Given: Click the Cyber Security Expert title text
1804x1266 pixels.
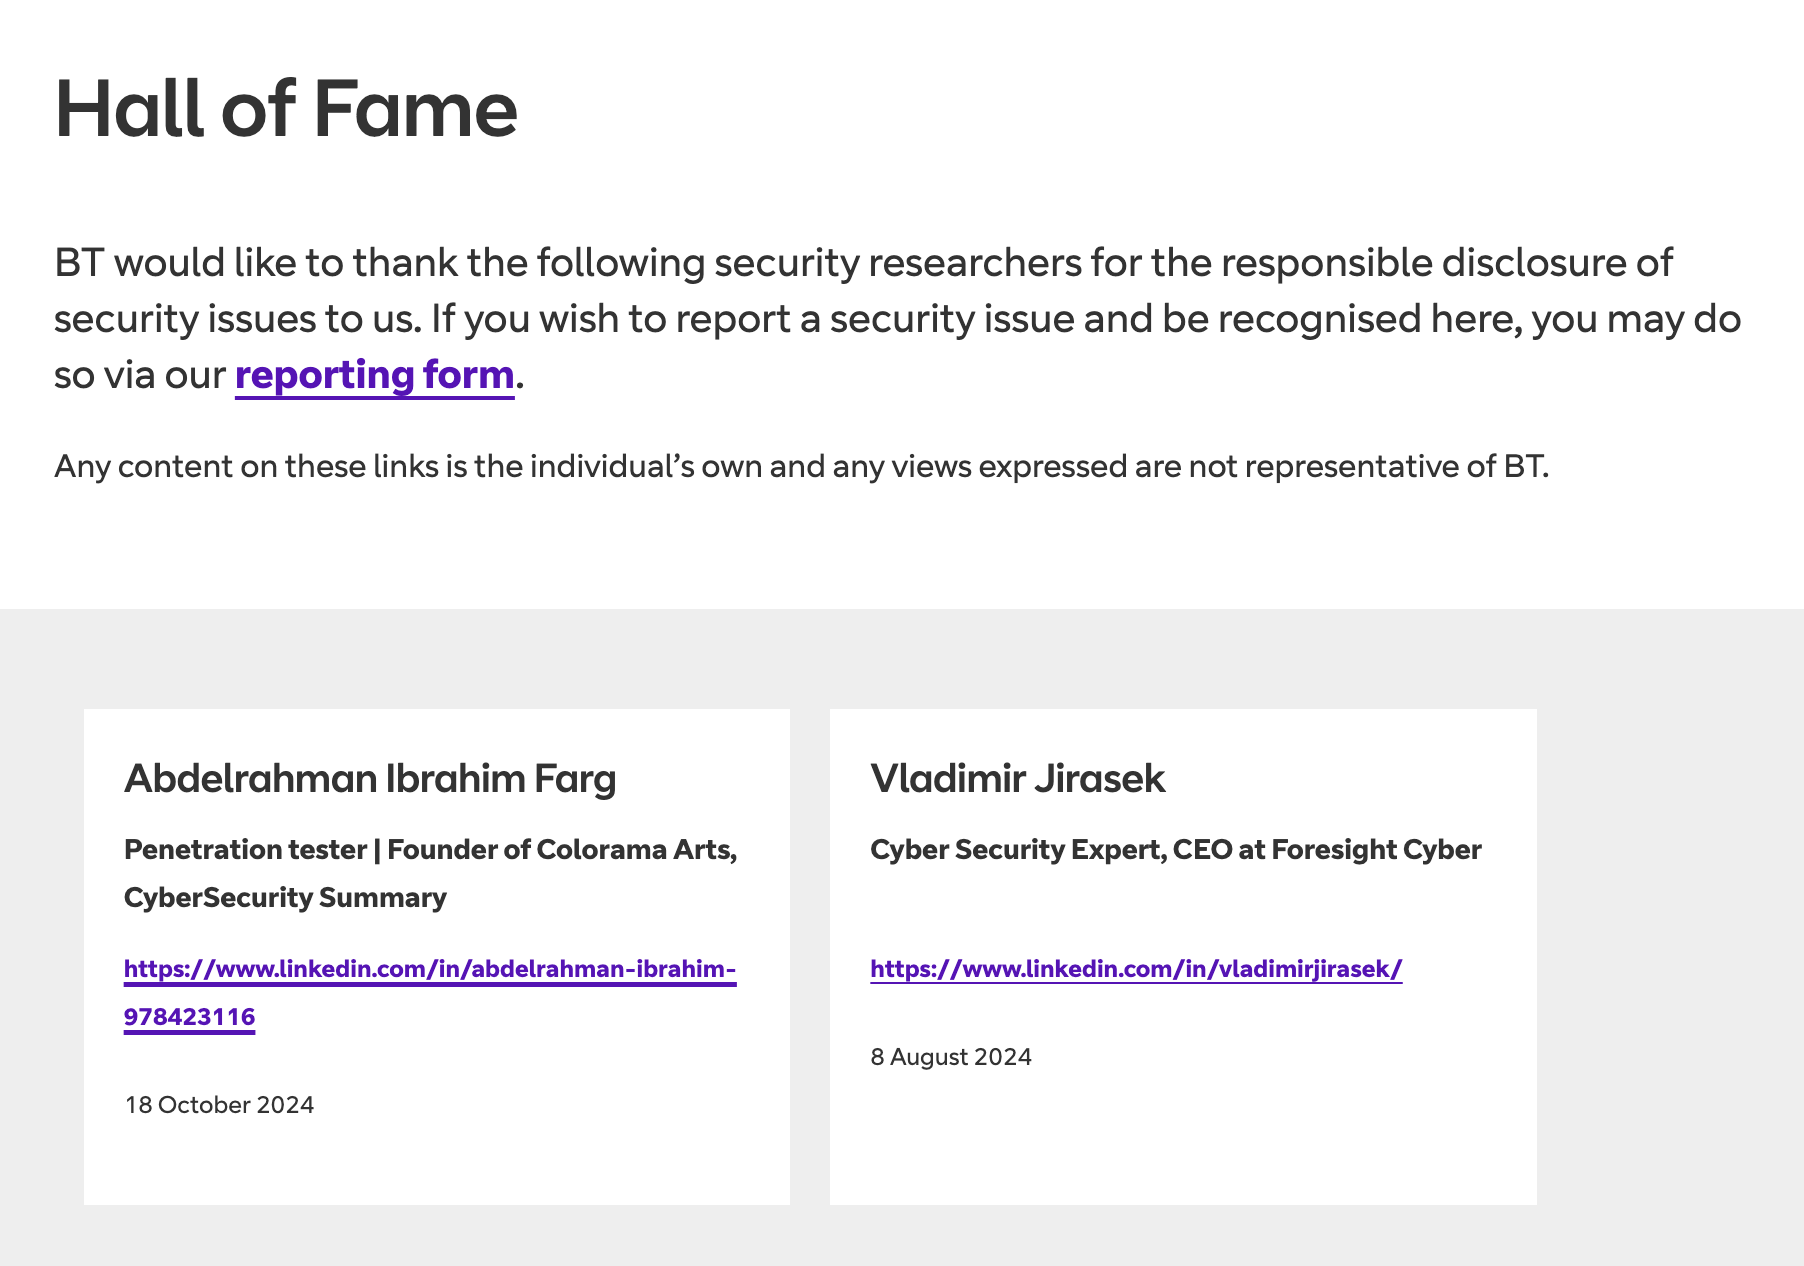Looking at the screenshot, I should (1016, 850).
